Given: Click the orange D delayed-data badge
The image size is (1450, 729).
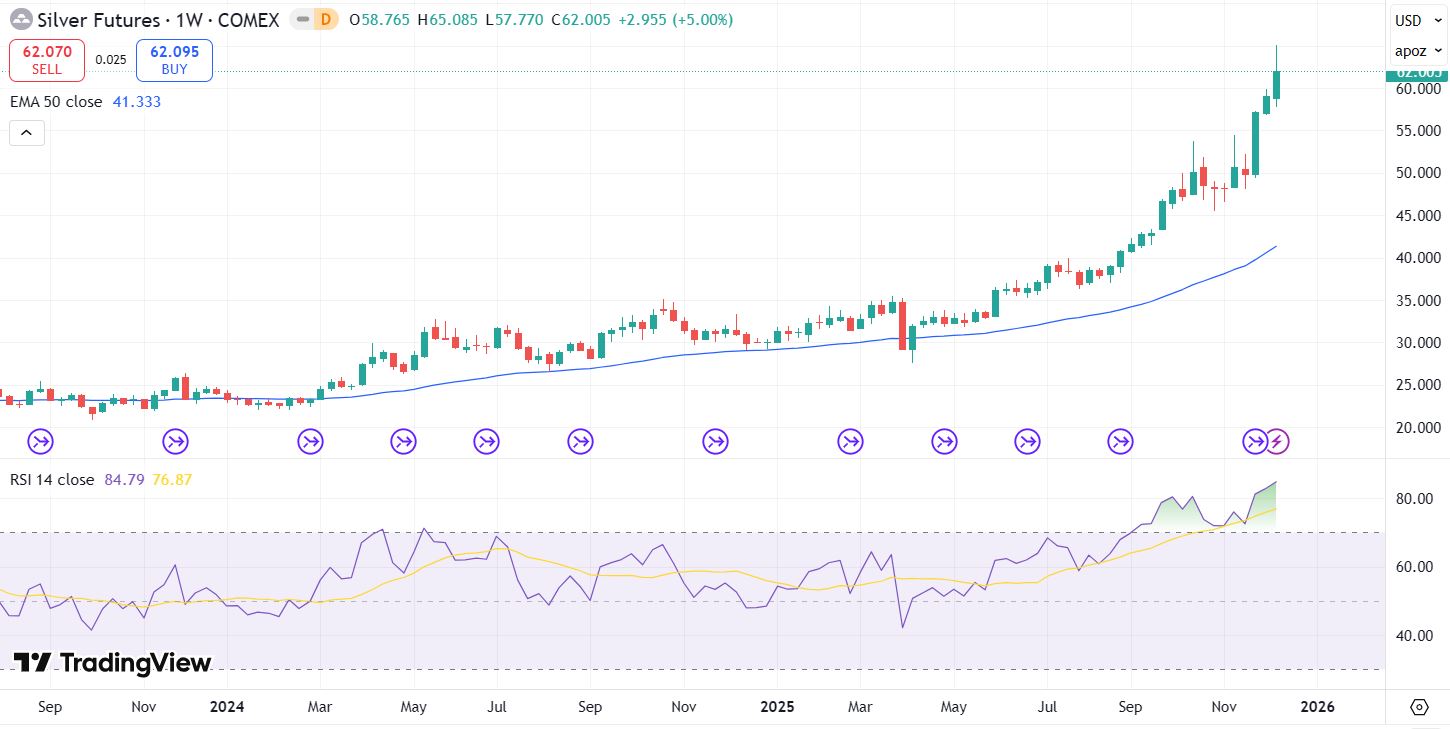Looking at the screenshot, I should 324,20.
